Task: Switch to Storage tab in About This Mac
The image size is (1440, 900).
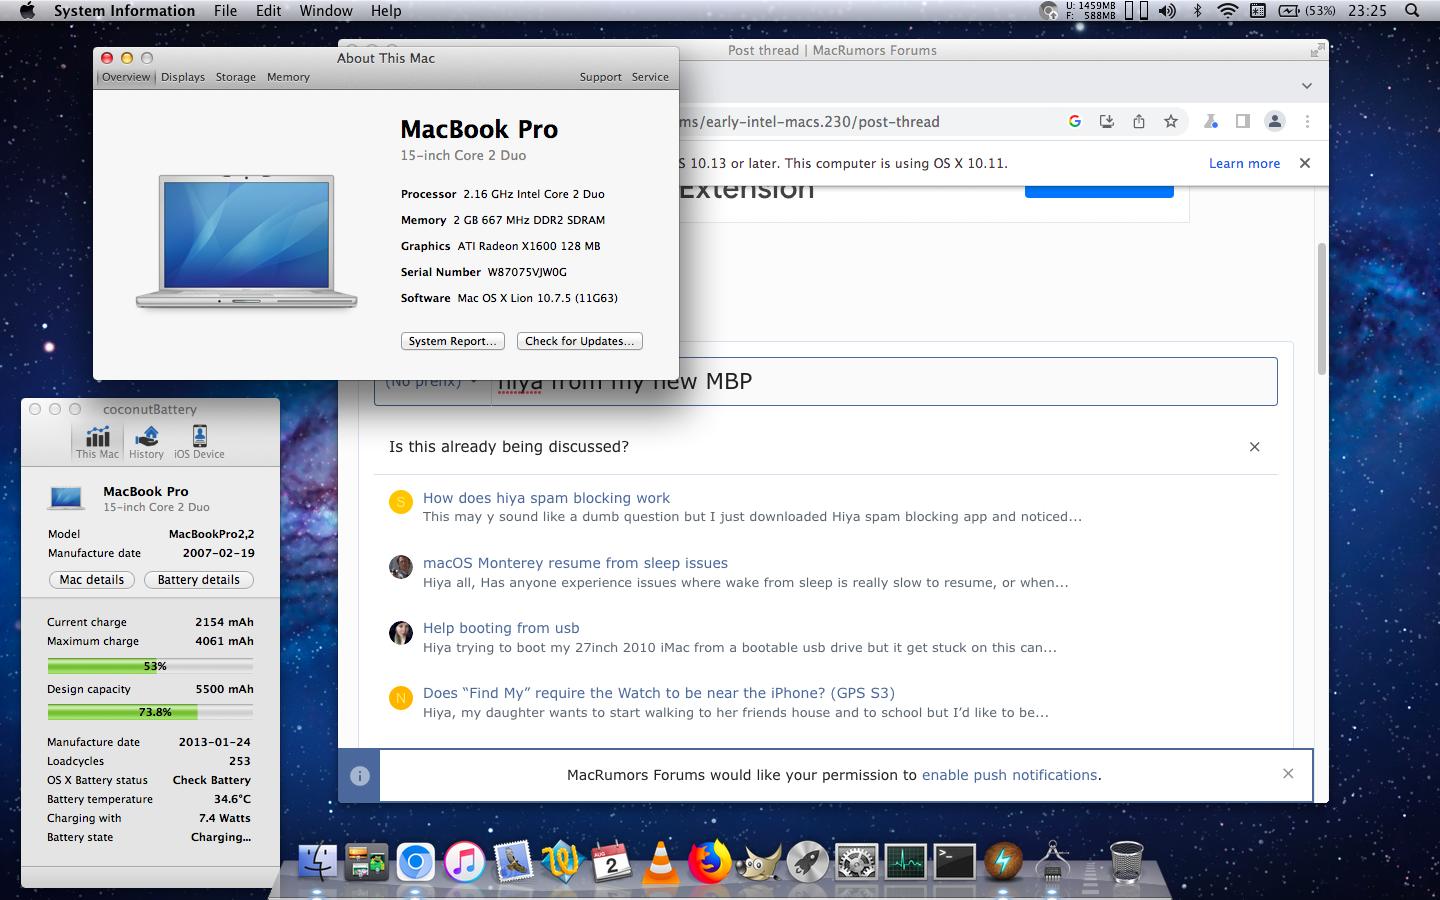Action: 236,77
